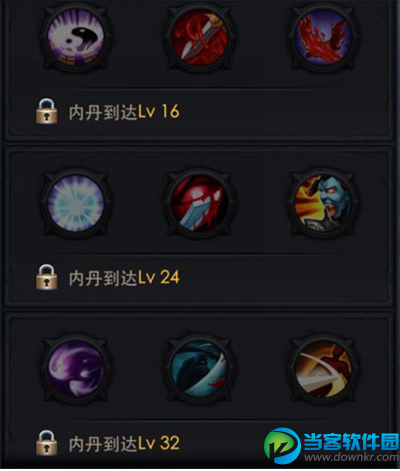Select the blue-faced vampire skill icon
Image resolution: width=400 pixels, height=471 pixels.
pyautogui.click(x=323, y=203)
